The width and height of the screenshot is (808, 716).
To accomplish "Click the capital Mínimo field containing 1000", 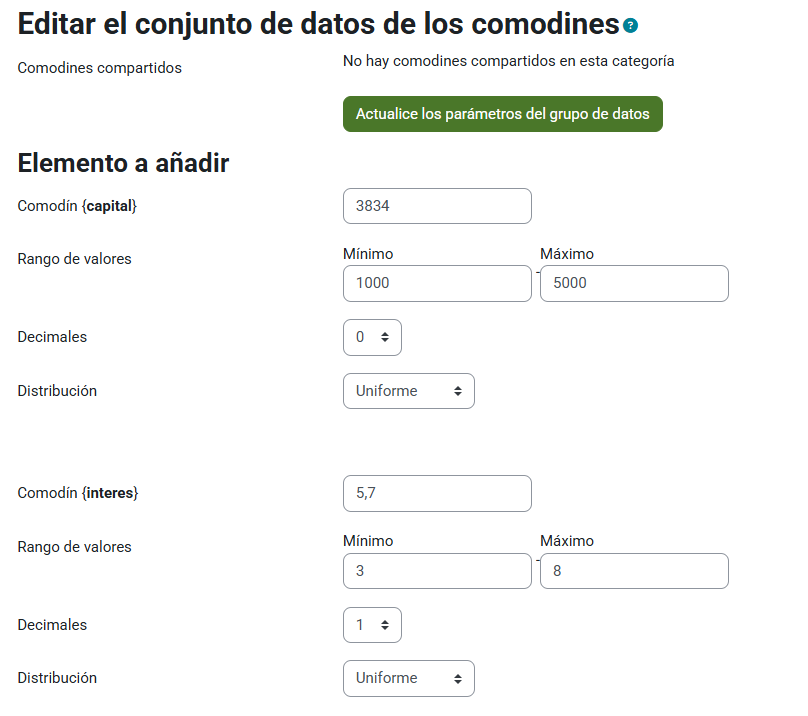I will (x=437, y=283).
